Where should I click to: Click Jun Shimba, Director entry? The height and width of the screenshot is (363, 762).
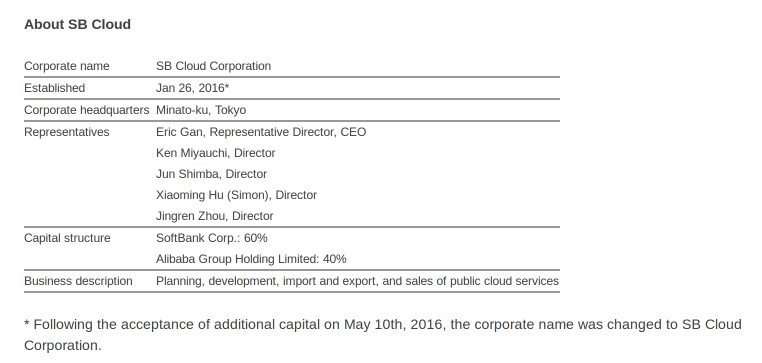click(211, 174)
